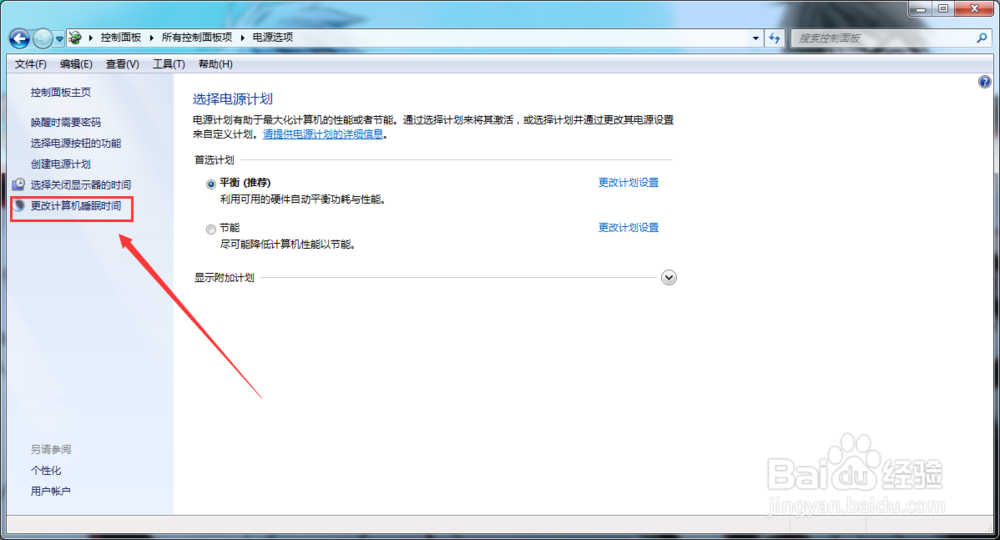
Task: Expand 显示附加计划 chevron button
Action: (x=668, y=277)
